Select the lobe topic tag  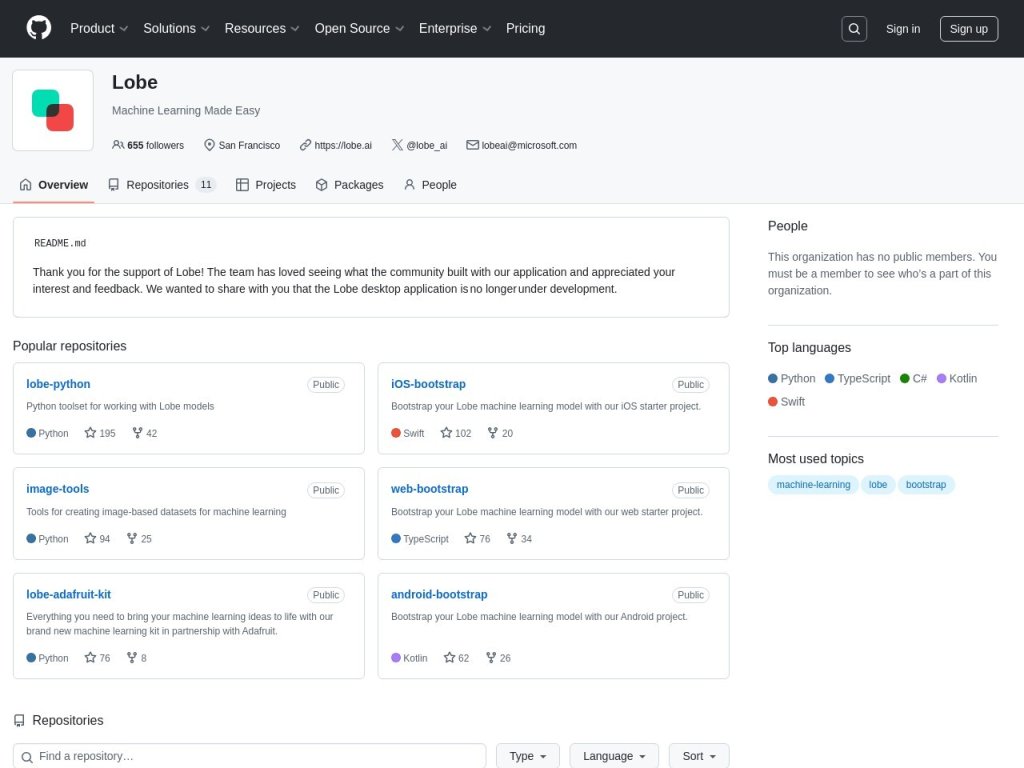[x=878, y=485]
